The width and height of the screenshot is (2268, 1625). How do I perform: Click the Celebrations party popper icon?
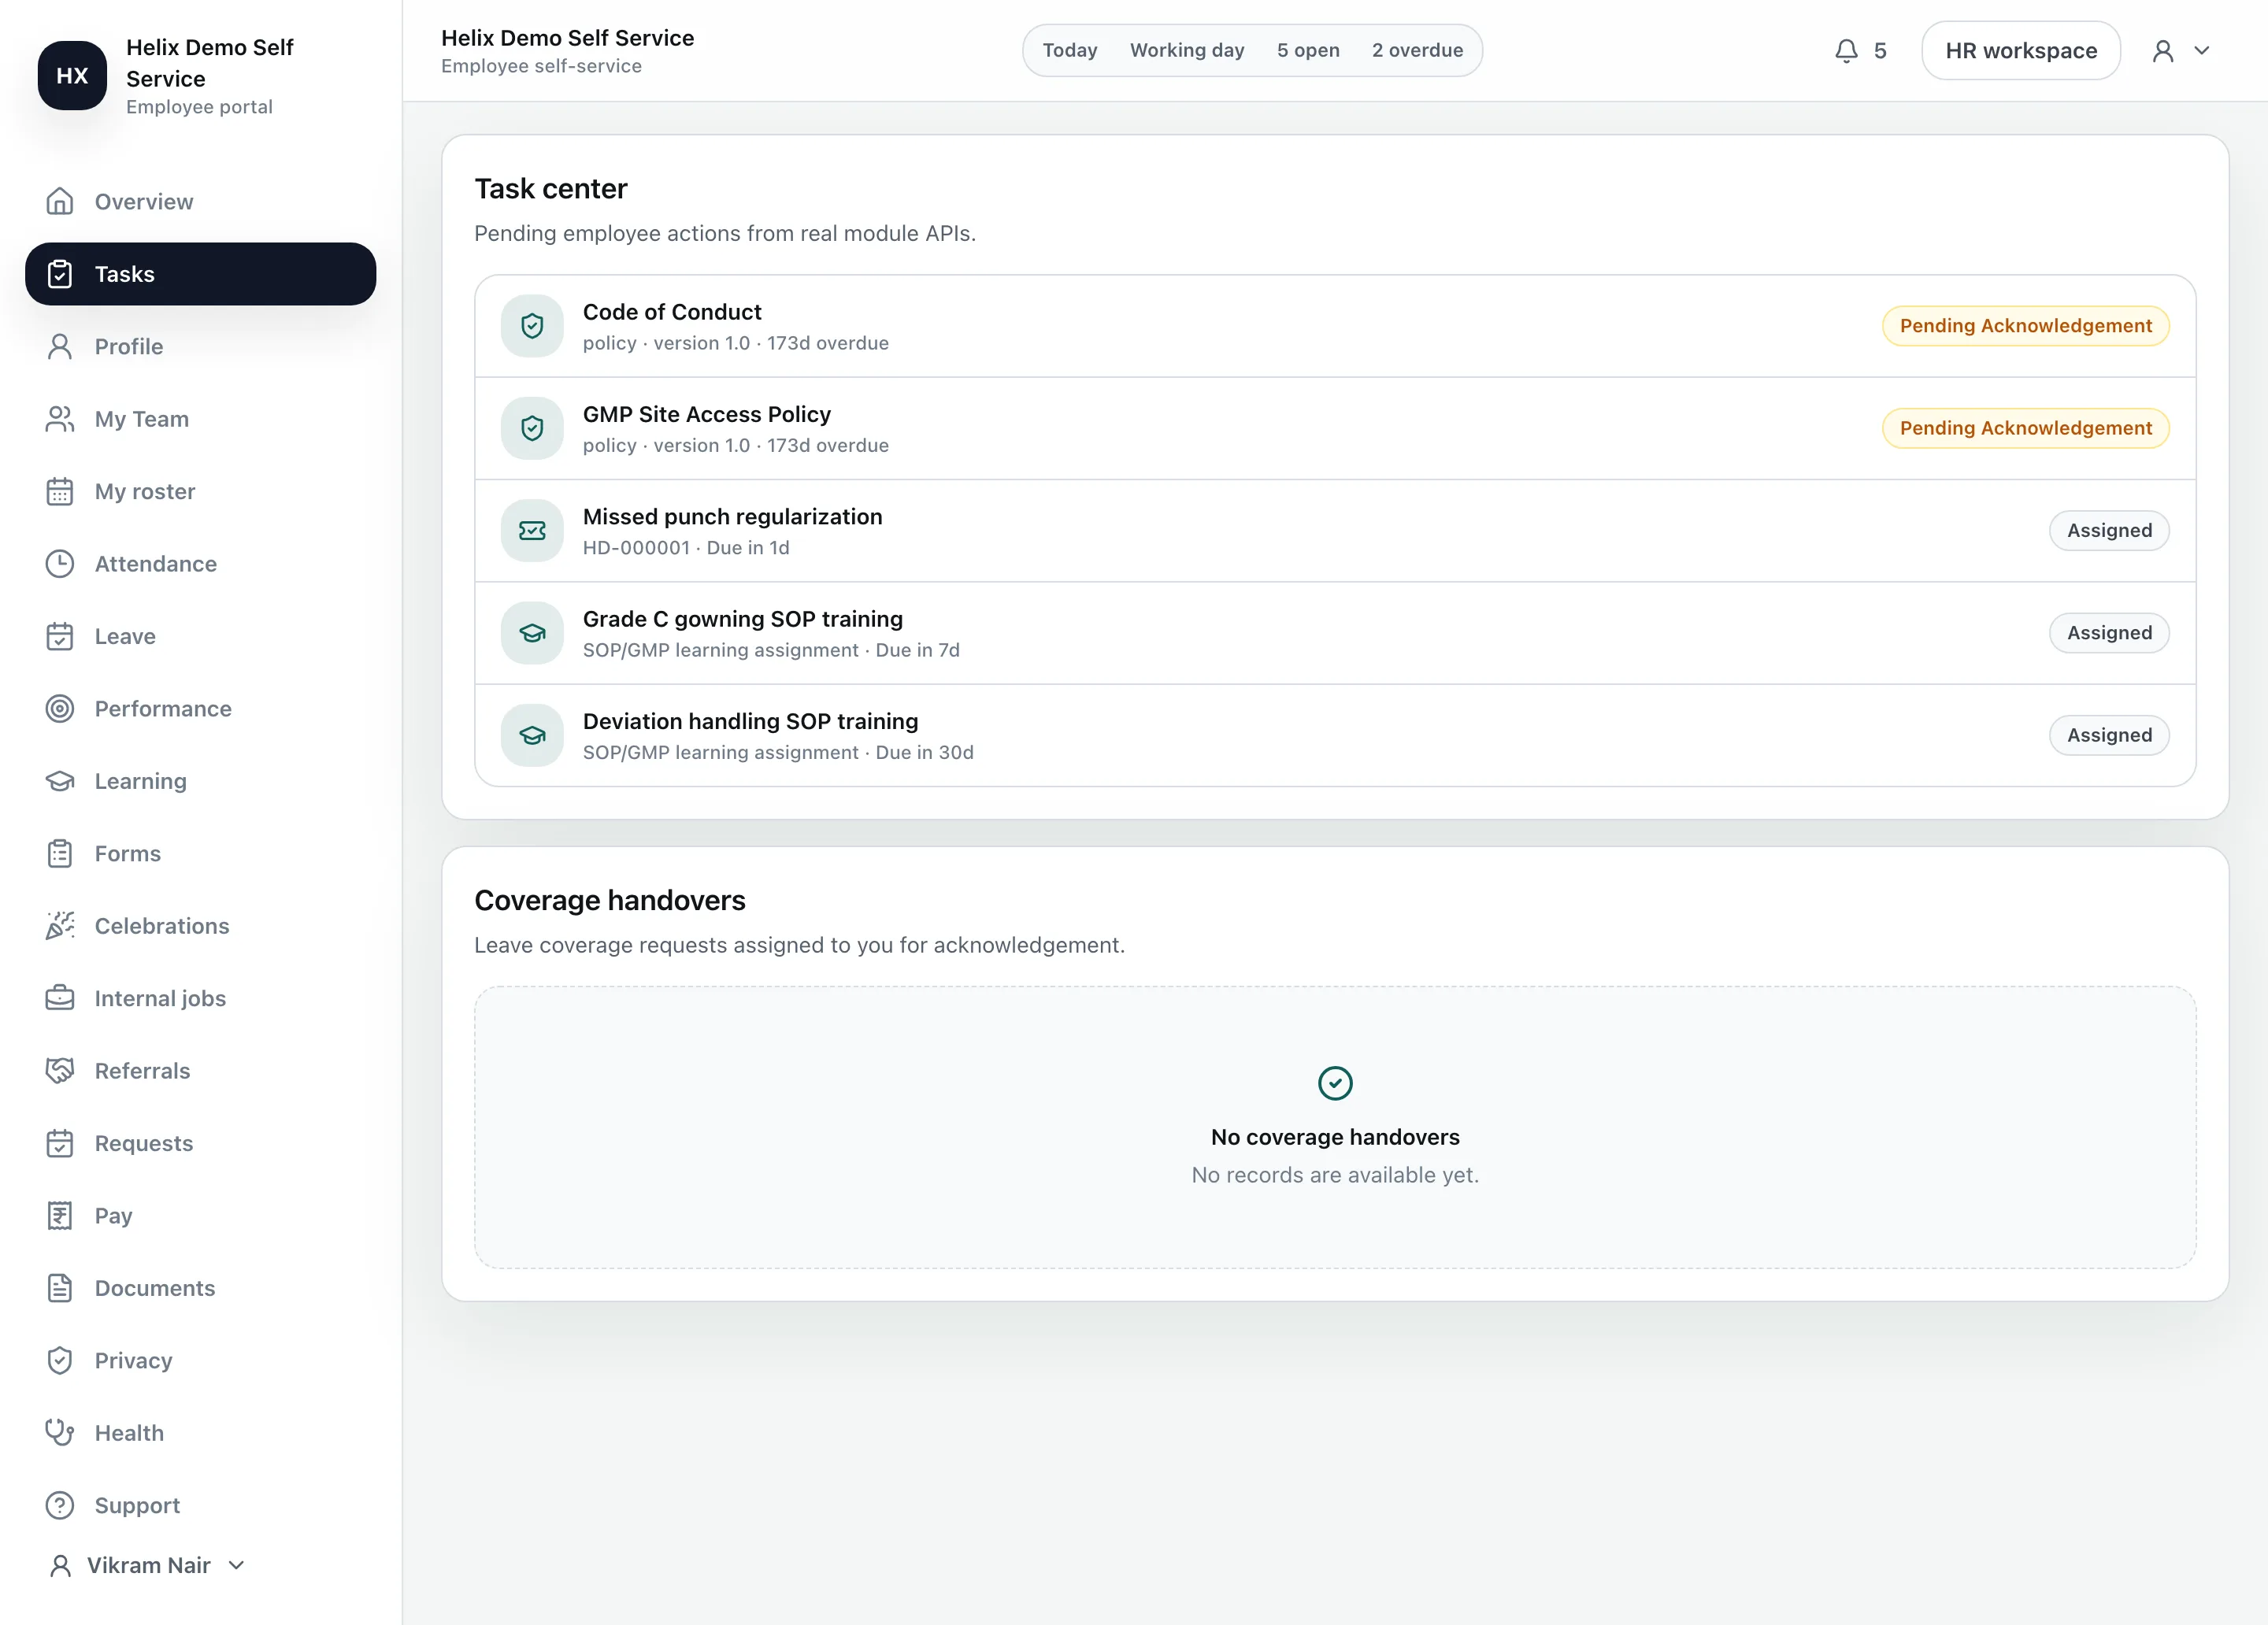[x=60, y=926]
